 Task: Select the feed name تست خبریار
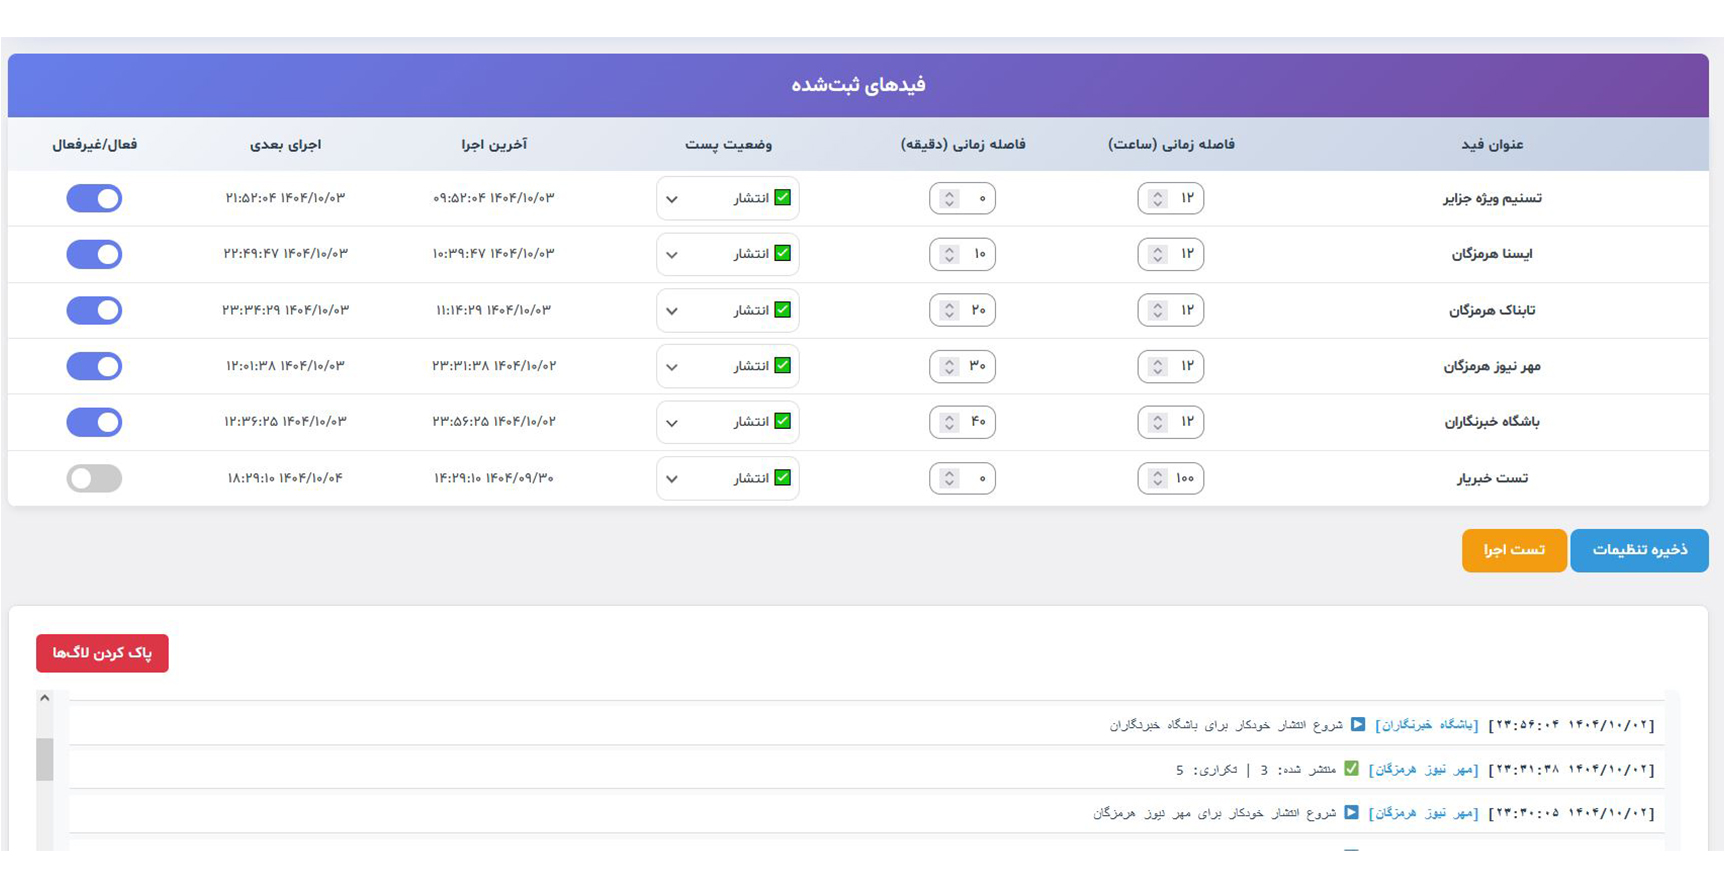[1492, 478]
